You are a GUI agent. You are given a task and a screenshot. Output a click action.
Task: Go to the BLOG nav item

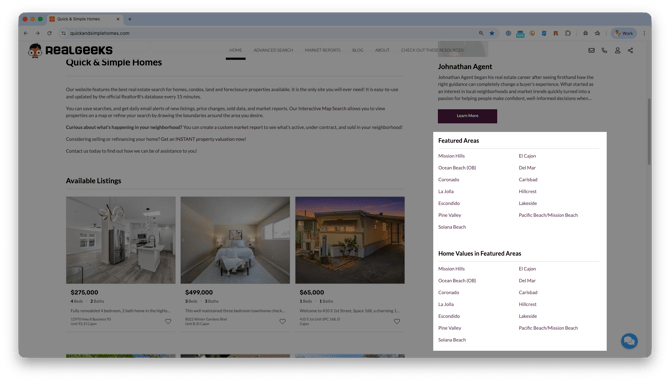click(x=358, y=50)
